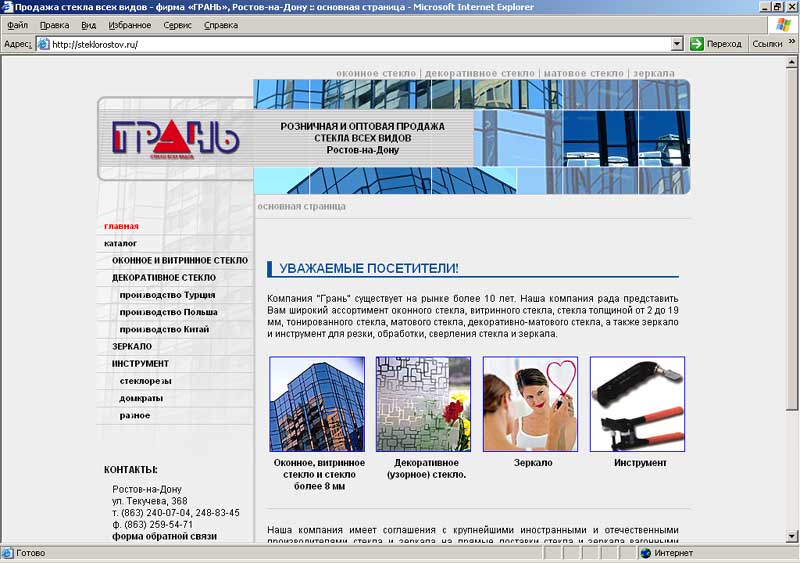
Task: Open the Справка menu
Action: pos(220,25)
